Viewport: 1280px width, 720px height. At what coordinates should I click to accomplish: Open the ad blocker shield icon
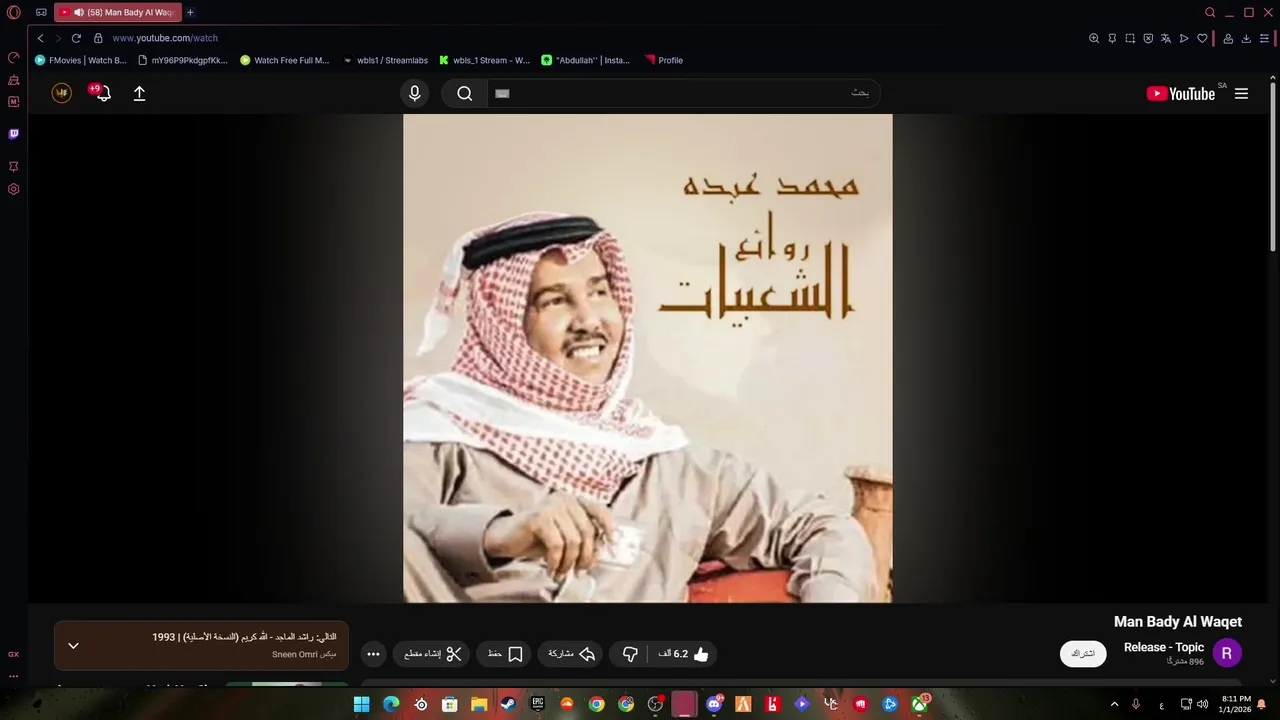[x=1148, y=38]
